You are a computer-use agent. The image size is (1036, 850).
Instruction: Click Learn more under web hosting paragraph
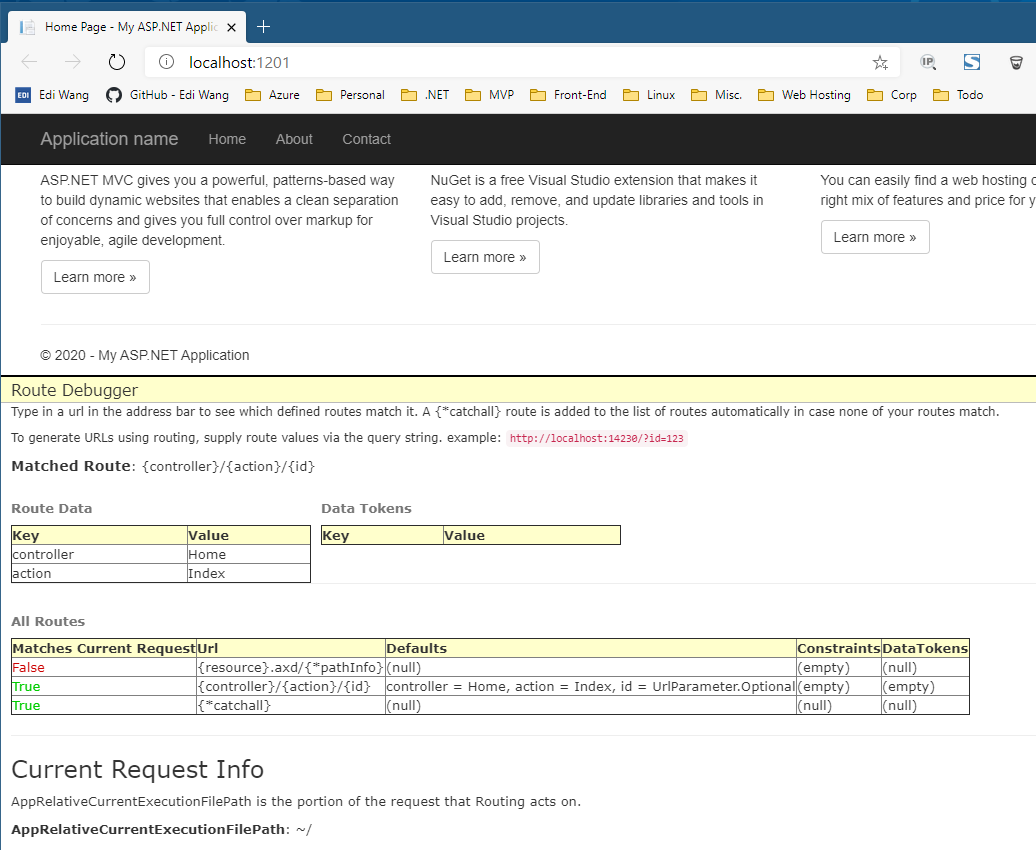click(x=875, y=237)
